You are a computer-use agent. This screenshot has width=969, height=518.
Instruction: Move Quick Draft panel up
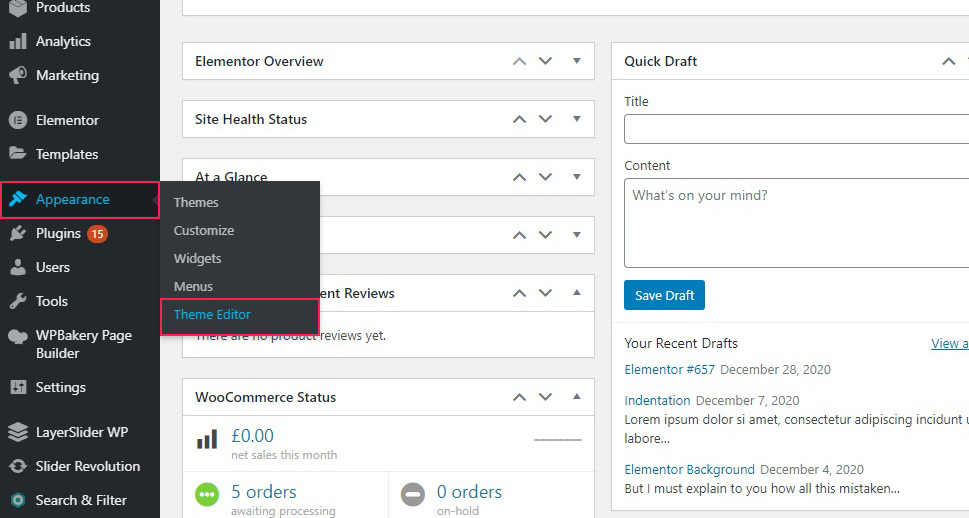coord(949,61)
